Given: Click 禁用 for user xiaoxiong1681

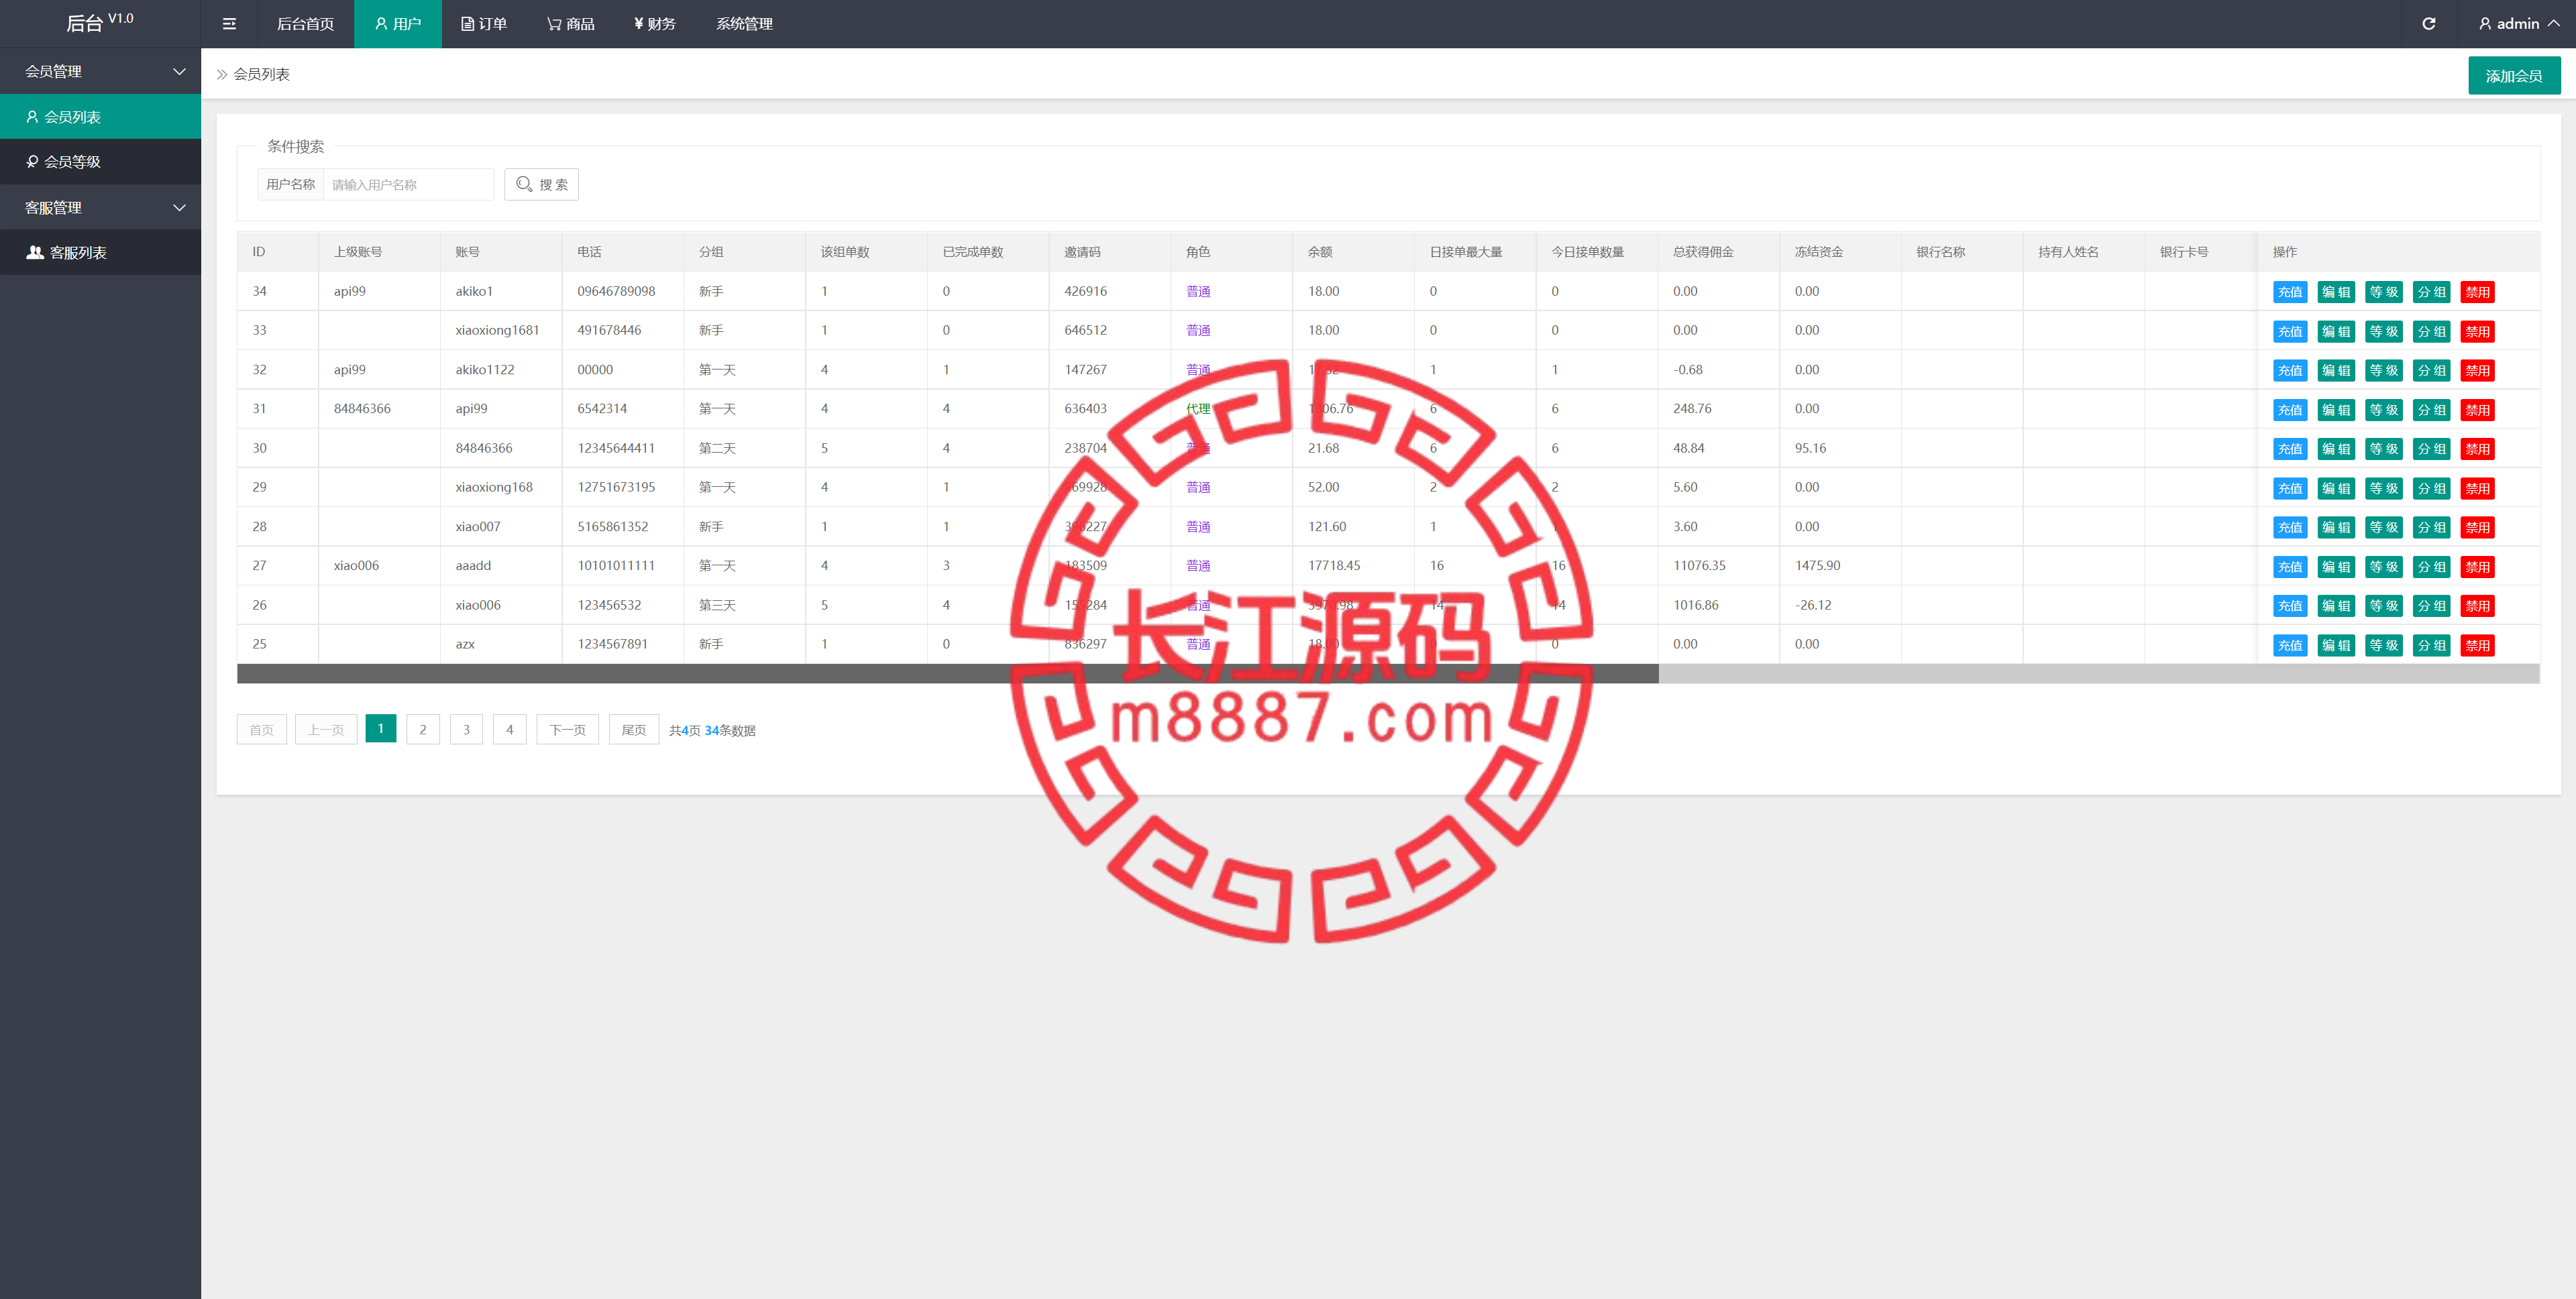Looking at the screenshot, I should (2477, 331).
